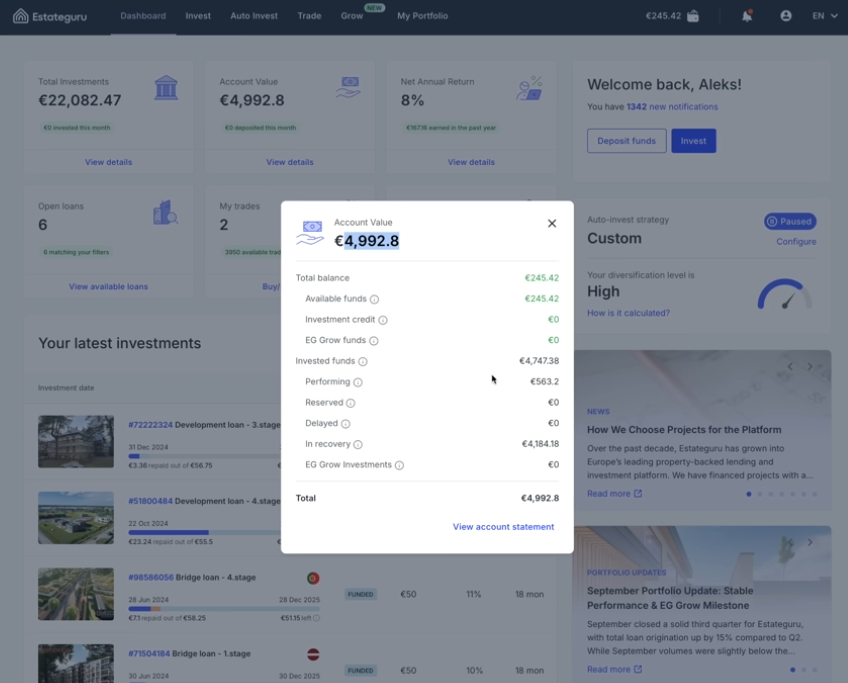This screenshot has height=683, width=848.
Task: Click the info icon next to In recovery
Action: (357, 444)
